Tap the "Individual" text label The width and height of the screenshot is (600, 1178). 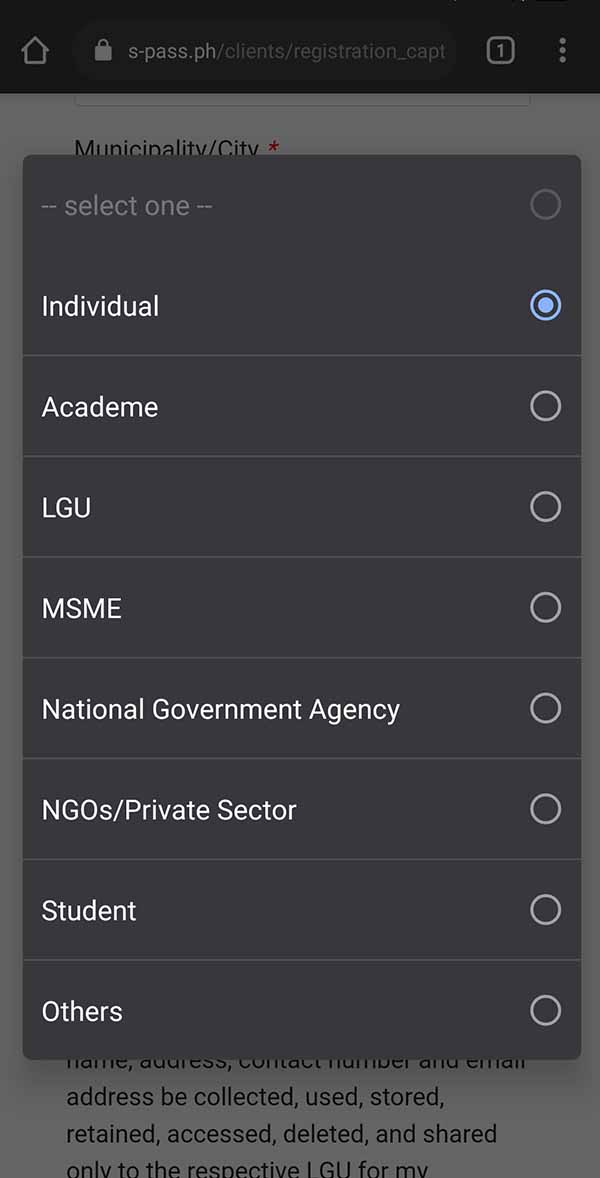pos(100,306)
